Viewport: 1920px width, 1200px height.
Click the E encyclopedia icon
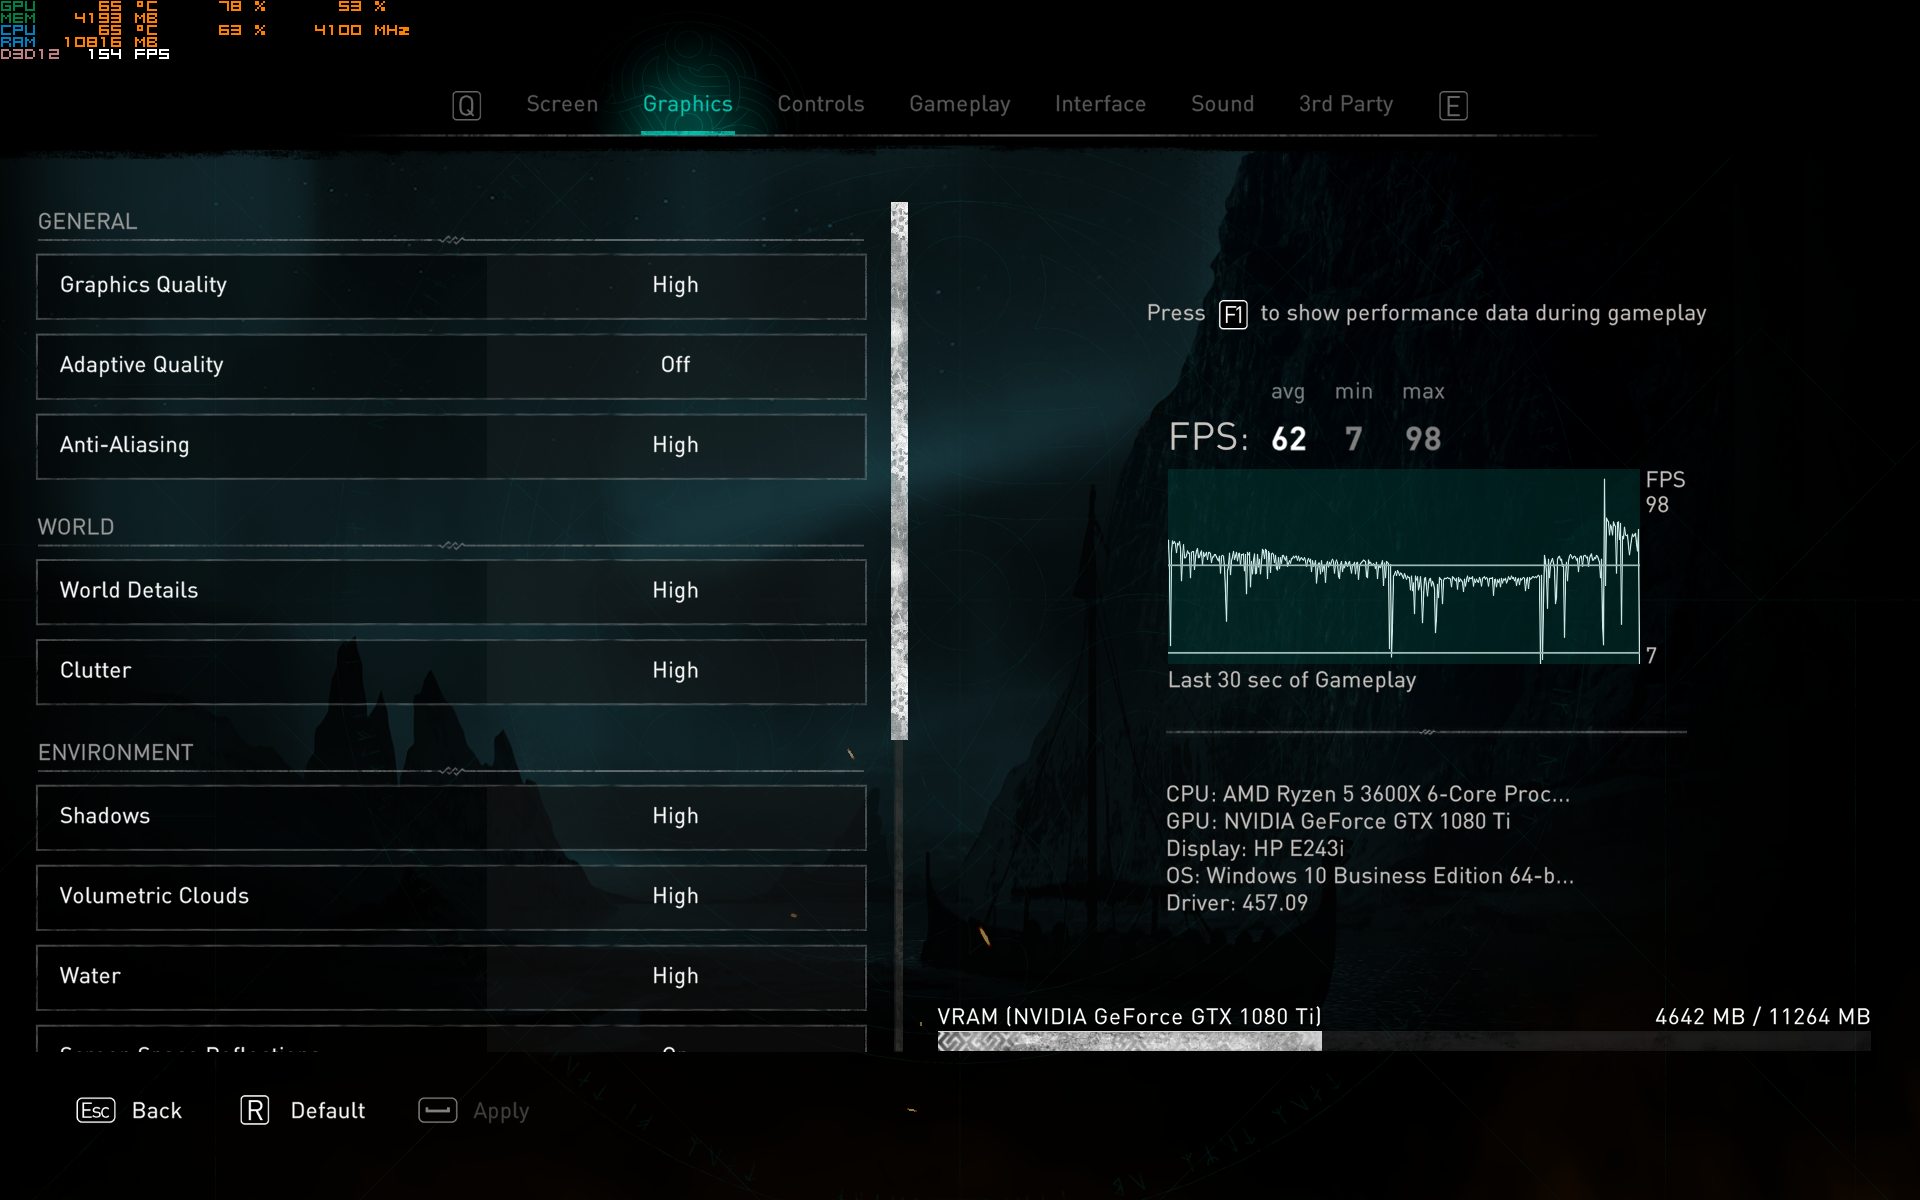click(x=1453, y=104)
